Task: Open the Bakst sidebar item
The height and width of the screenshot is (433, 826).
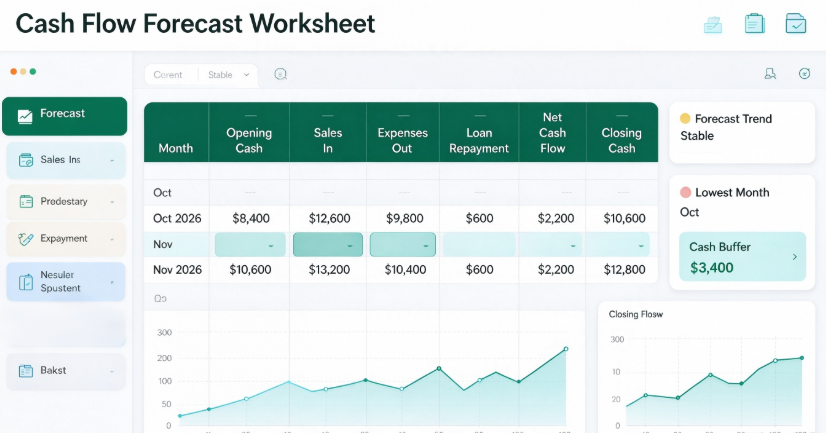Action: pos(66,371)
